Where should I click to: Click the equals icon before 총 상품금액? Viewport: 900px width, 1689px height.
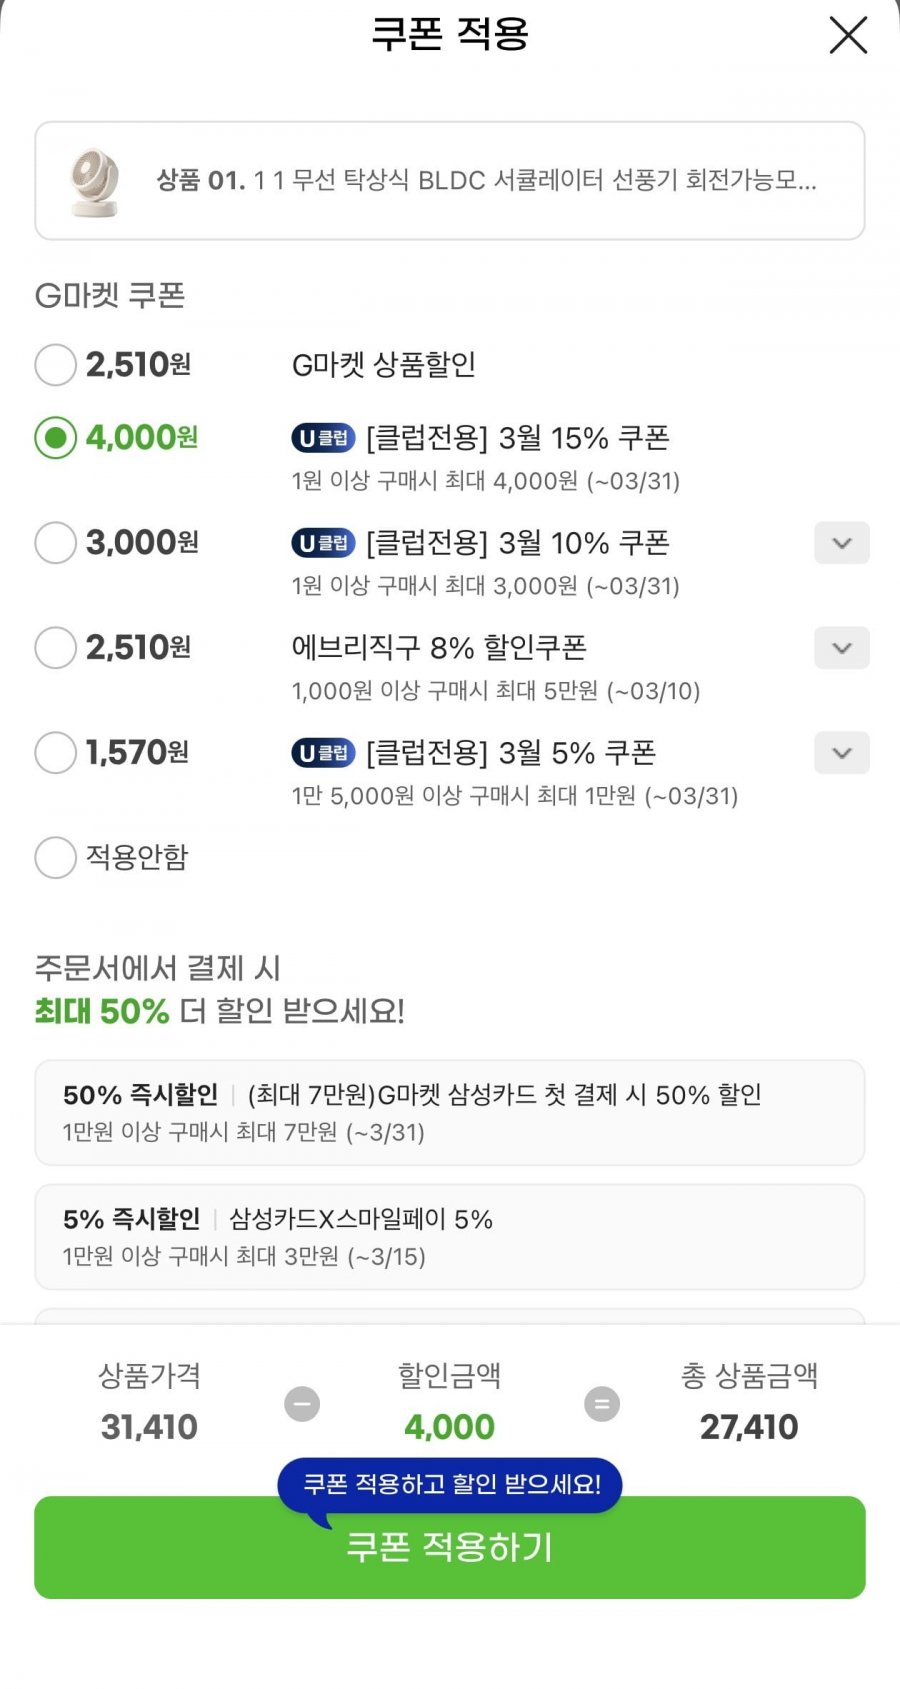pyautogui.click(x=602, y=1404)
